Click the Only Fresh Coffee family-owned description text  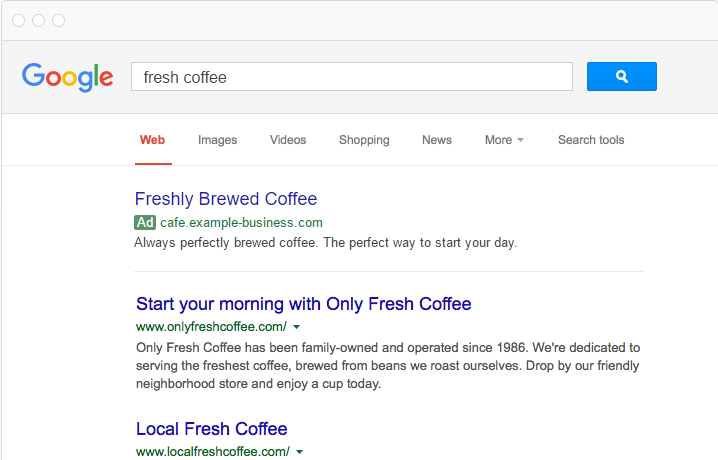pyautogui.click(x=388, y=366)
